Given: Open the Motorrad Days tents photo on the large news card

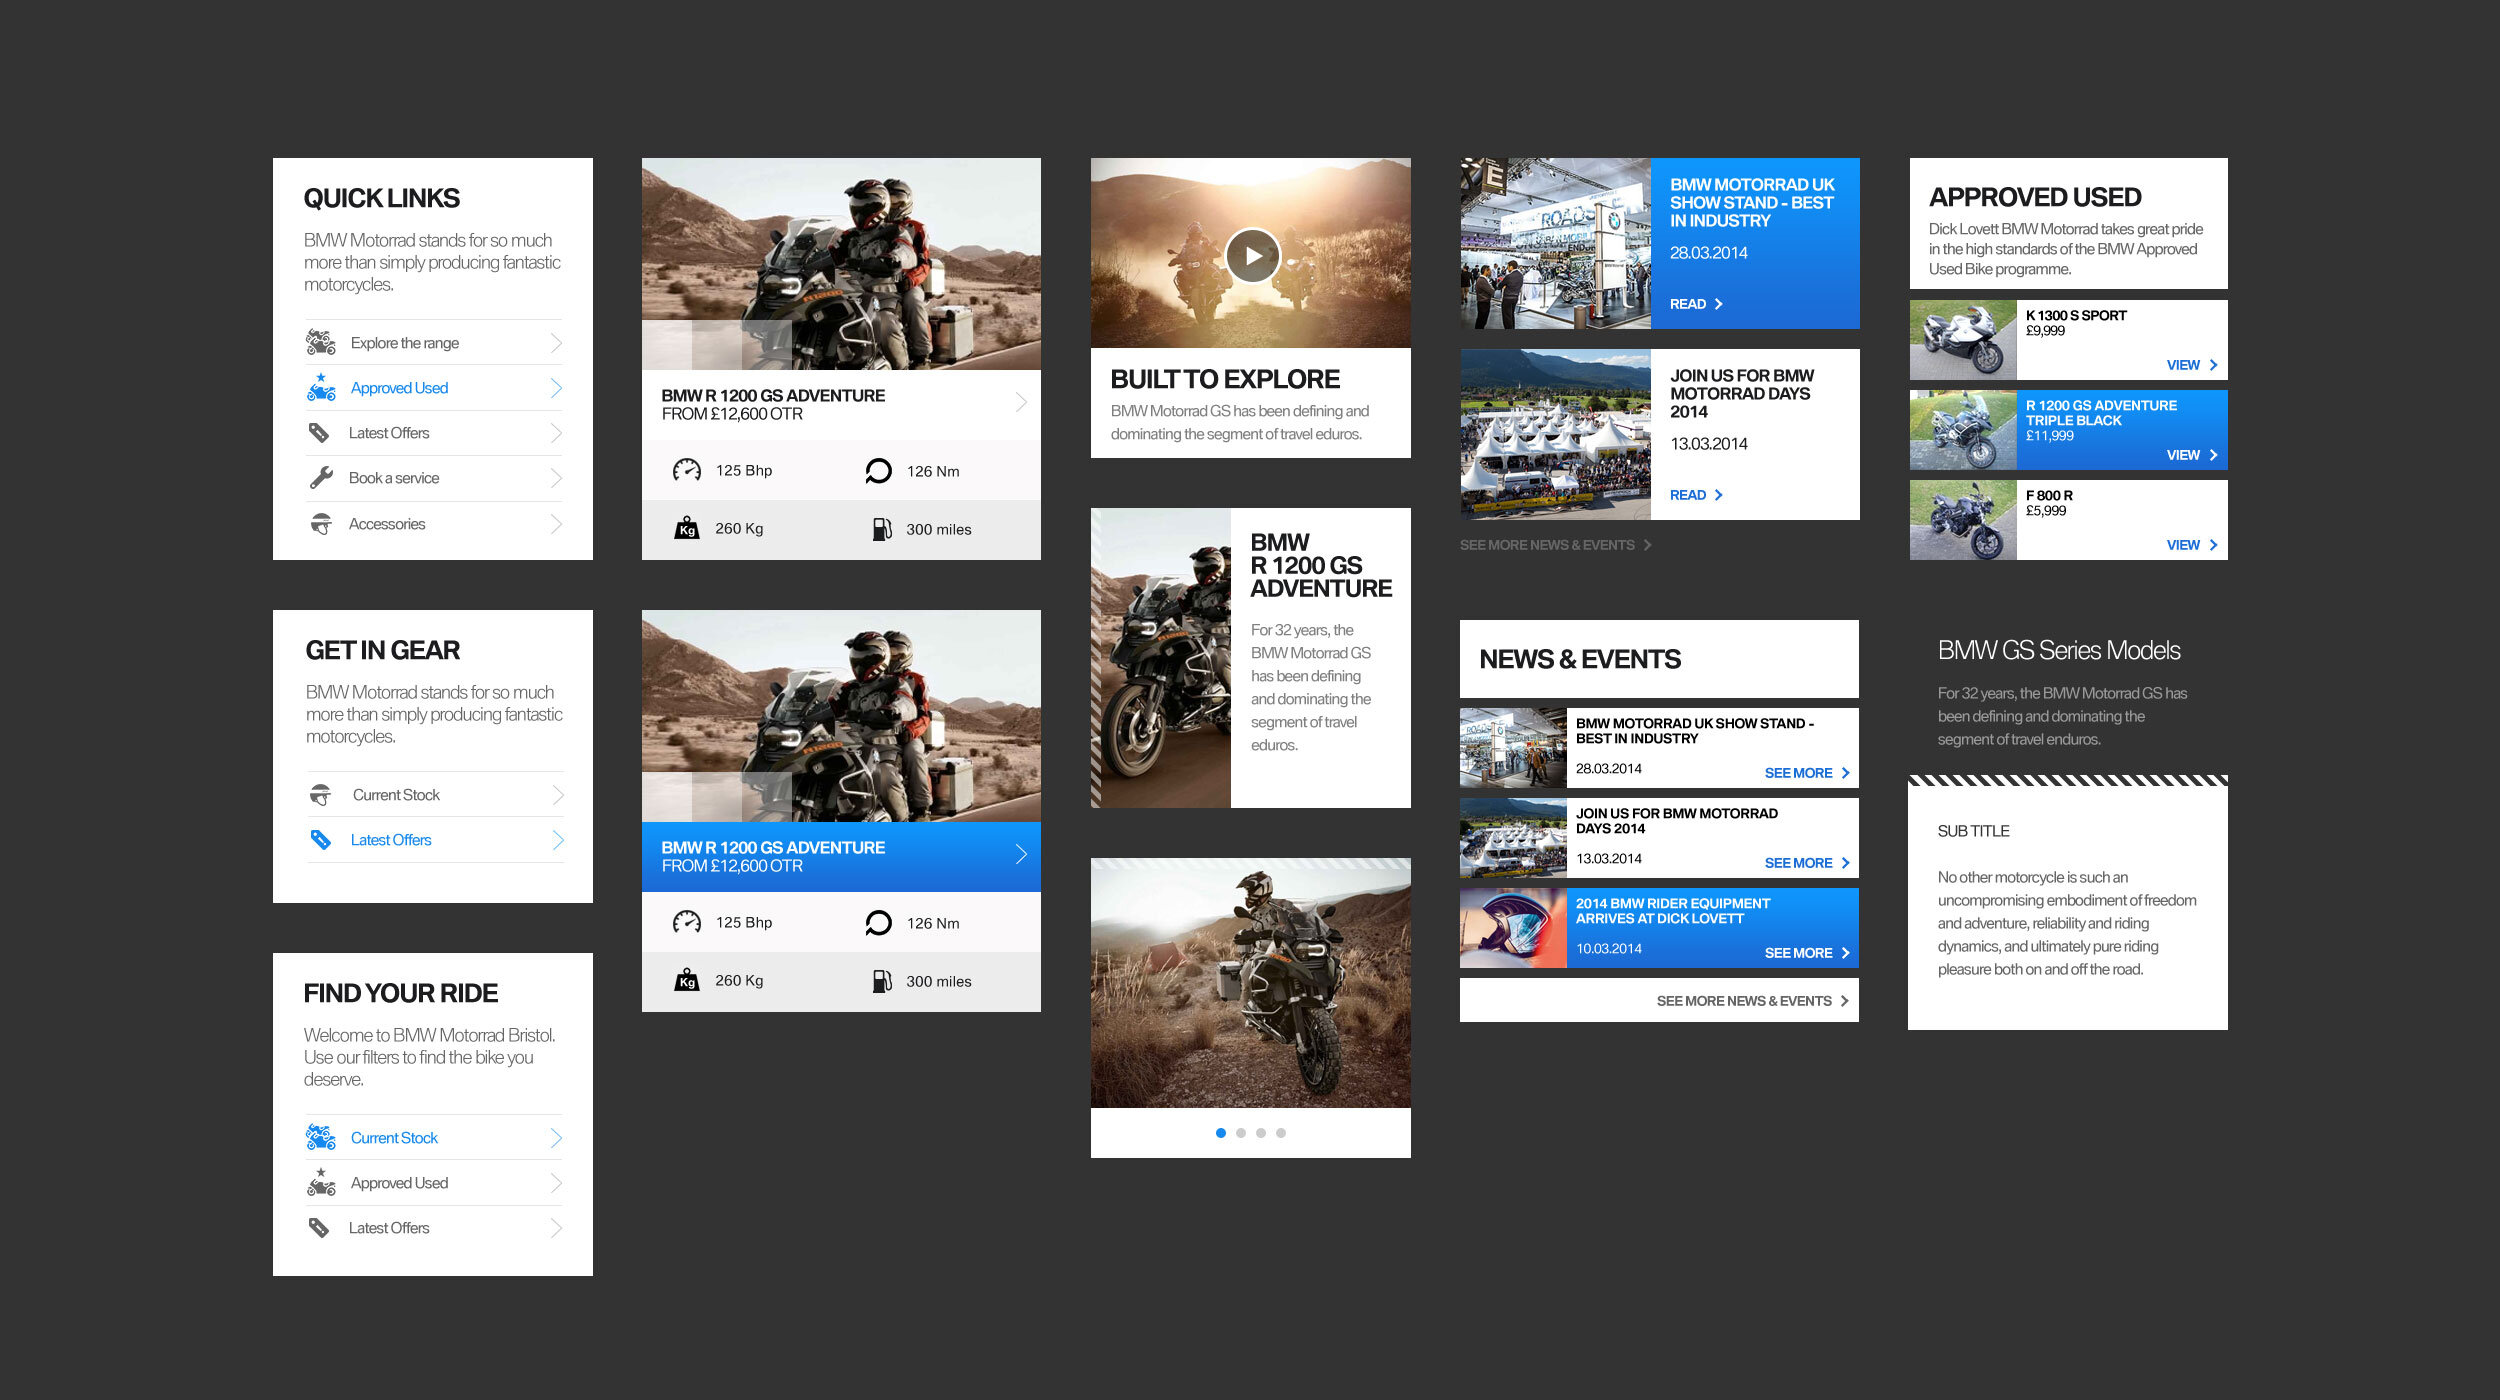Looking at the screenshot, I should point(1555,434).
